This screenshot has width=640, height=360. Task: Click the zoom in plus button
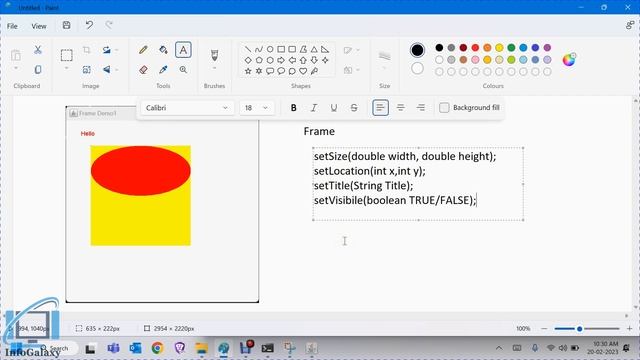629,328
